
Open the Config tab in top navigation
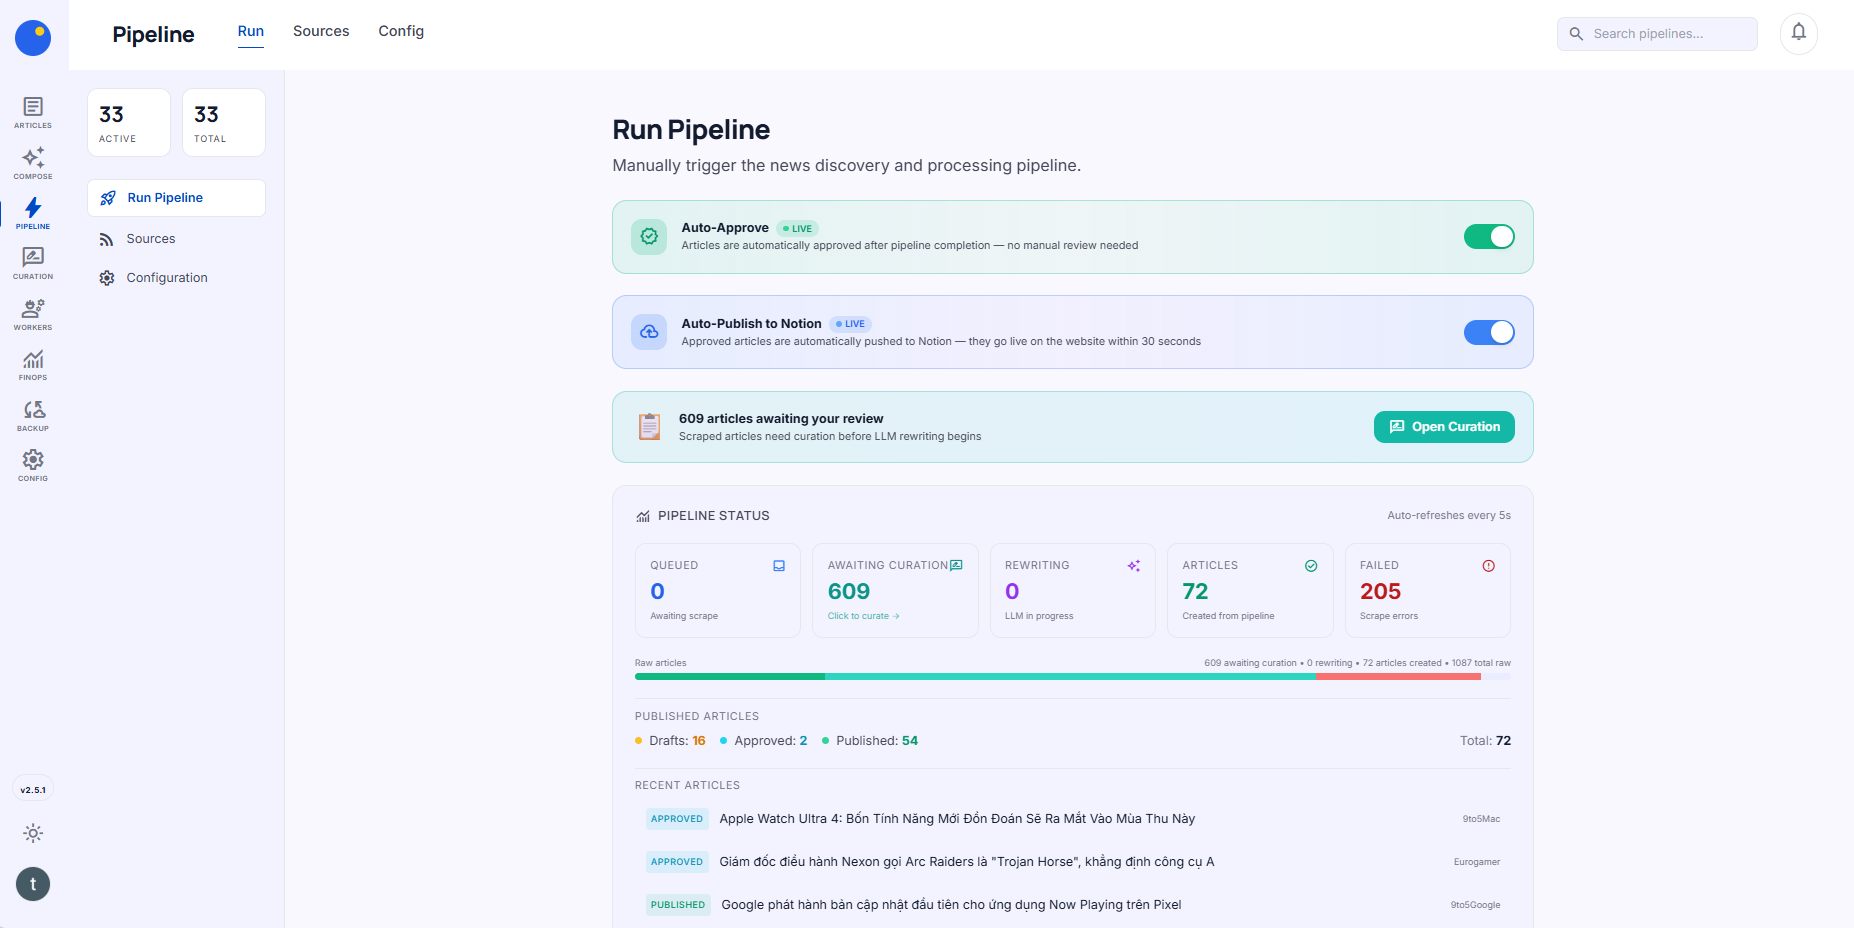tap(400, 31)
